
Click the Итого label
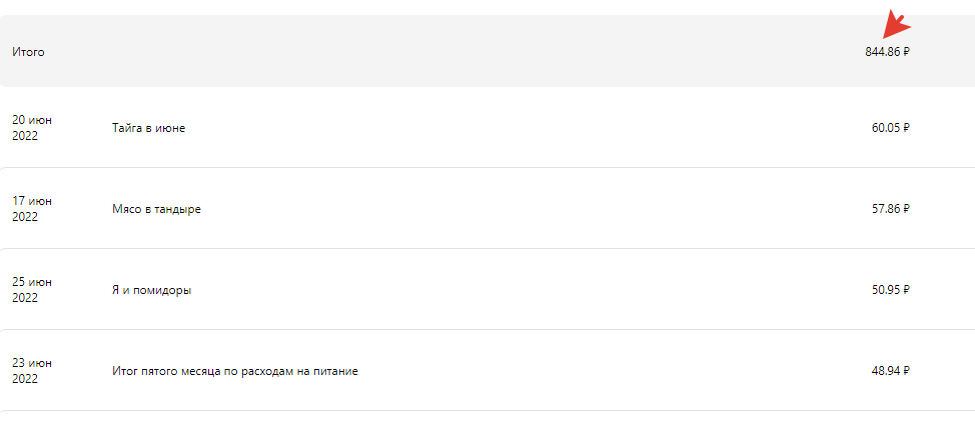point(28,52)
